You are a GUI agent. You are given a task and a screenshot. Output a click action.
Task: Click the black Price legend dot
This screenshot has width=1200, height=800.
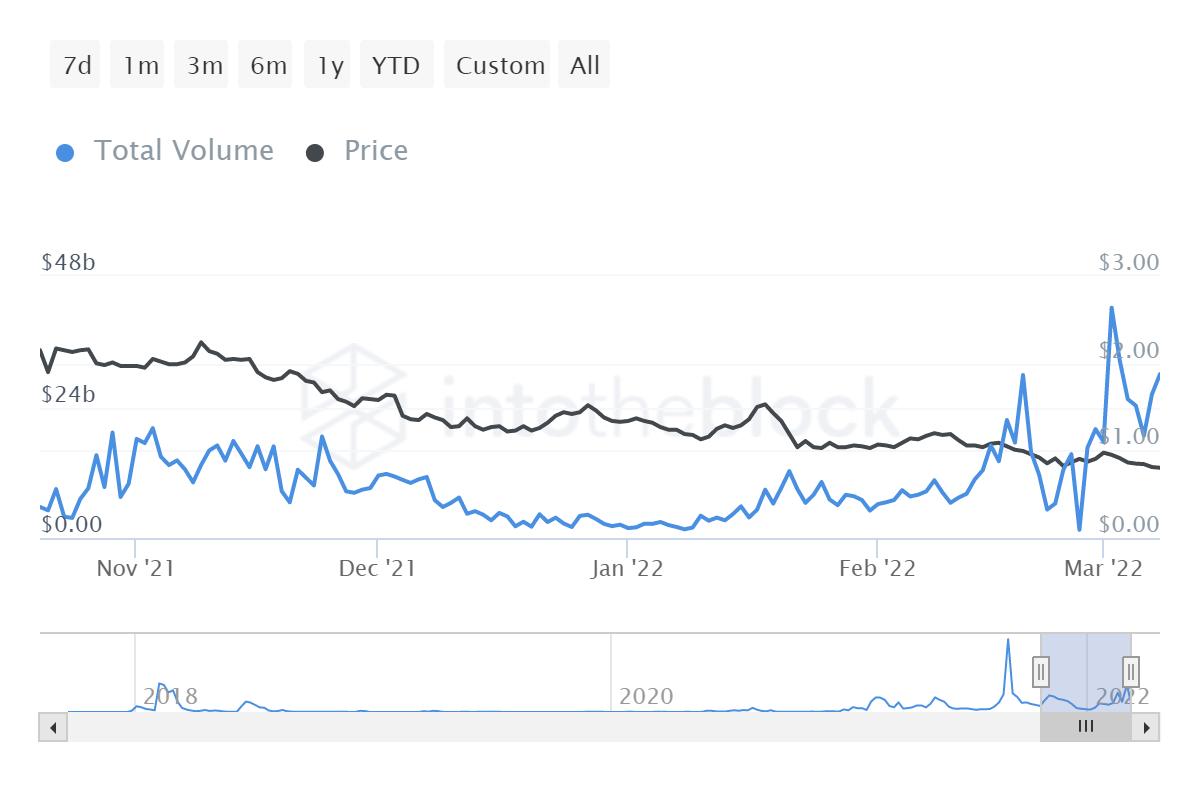(315, 150)
